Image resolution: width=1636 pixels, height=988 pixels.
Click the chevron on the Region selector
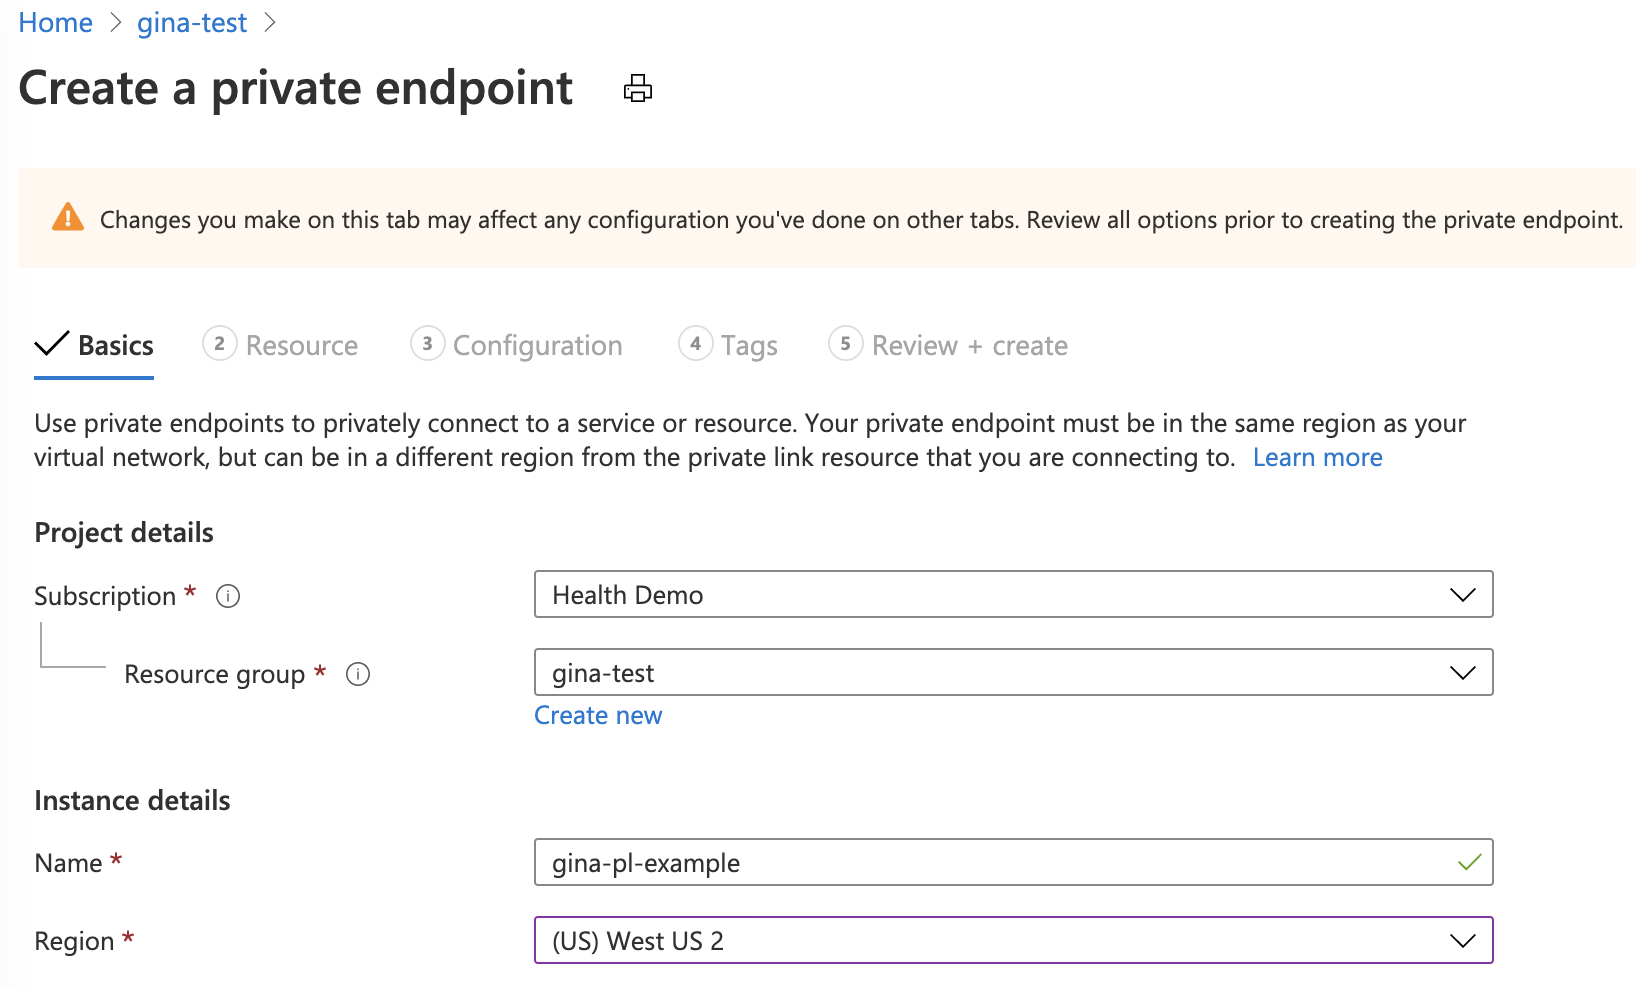pyautogui.click(x=1461, y=940)
